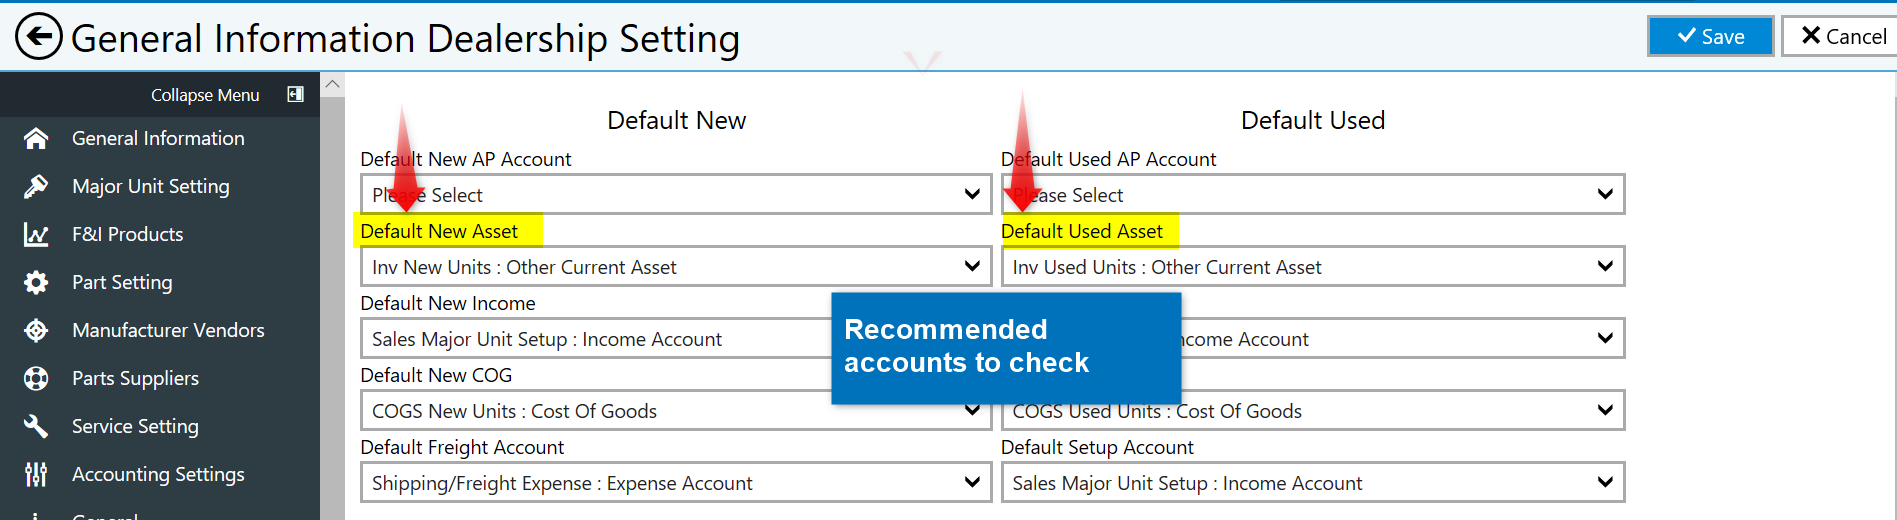Open General Information menu item
This screenshot has height=520, width=1897.
click(160, 138)
